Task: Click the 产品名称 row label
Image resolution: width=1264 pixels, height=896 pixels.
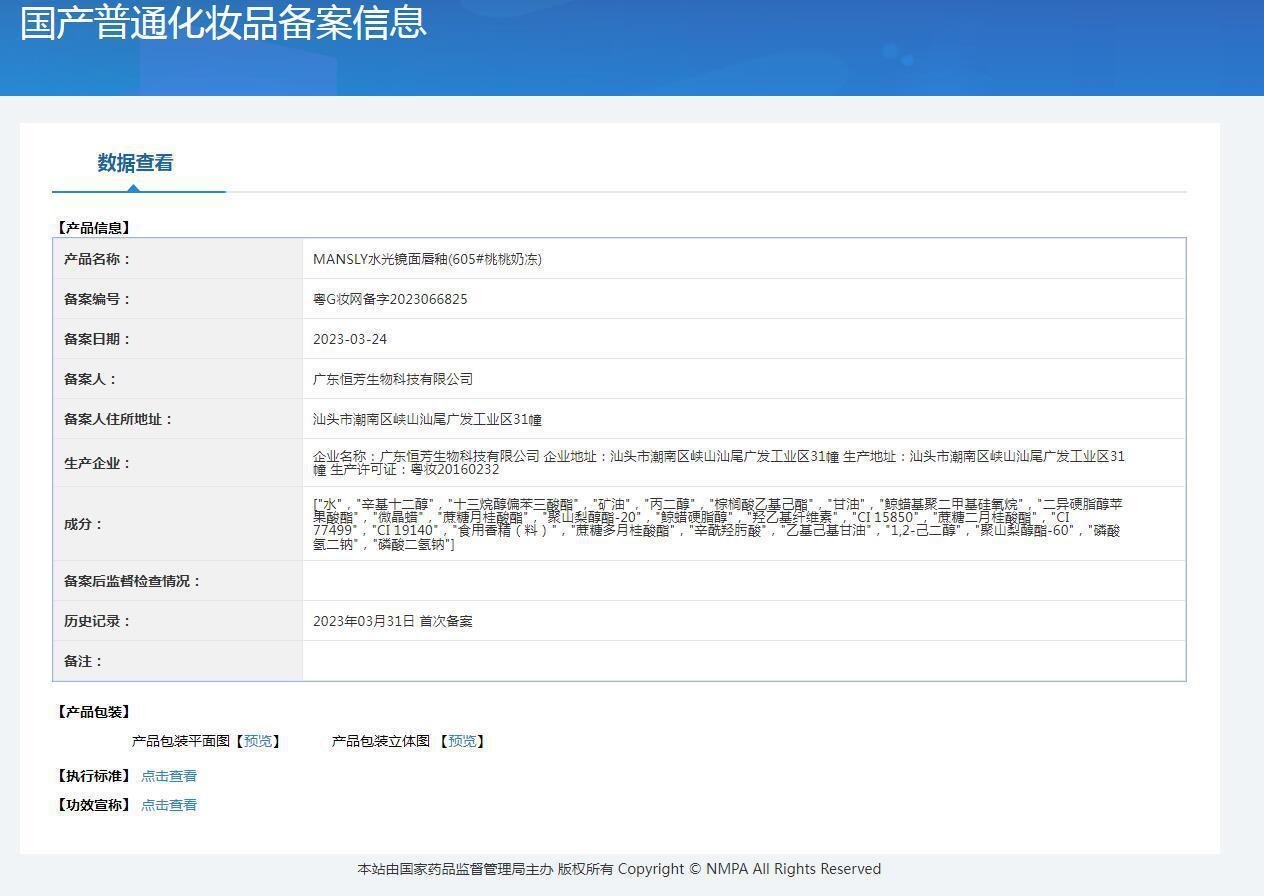Action: (97, 259)
